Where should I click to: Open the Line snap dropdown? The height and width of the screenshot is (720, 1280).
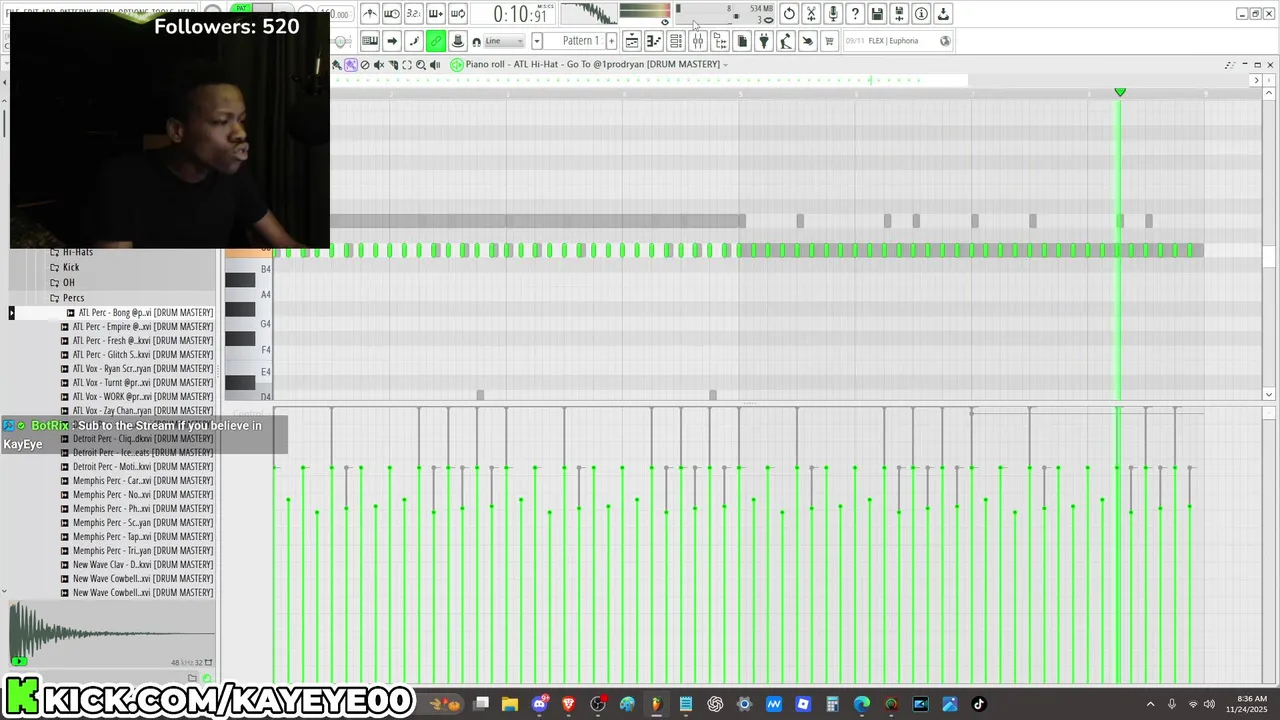[504, 41]
